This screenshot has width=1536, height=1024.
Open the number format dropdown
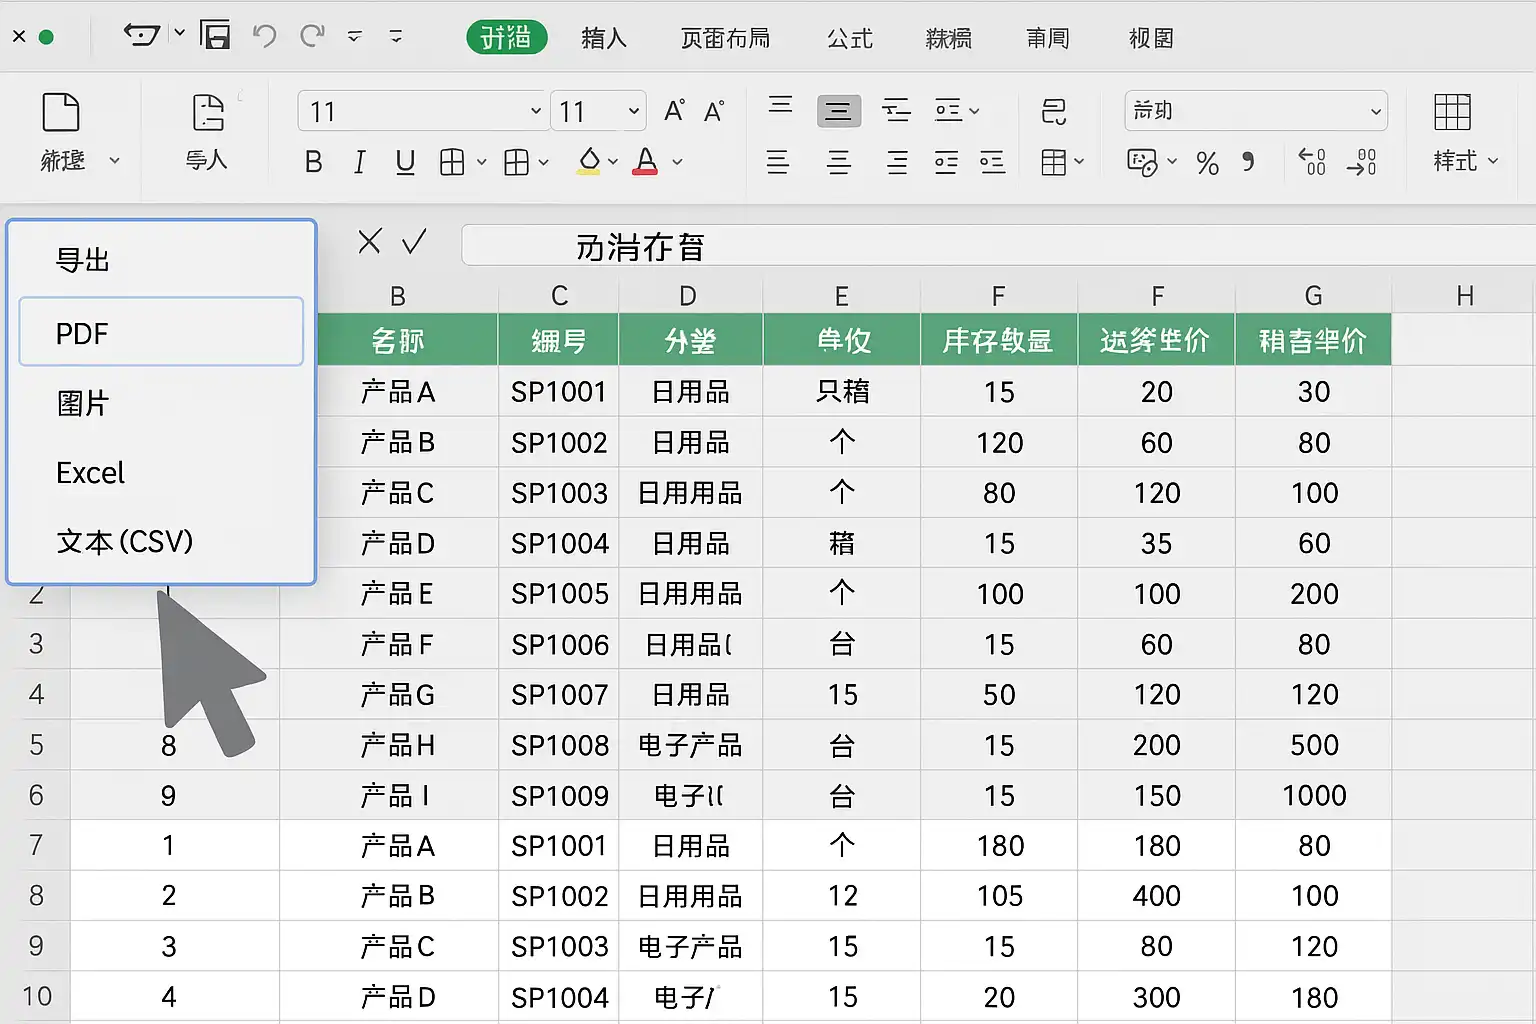click(1375, 111)
